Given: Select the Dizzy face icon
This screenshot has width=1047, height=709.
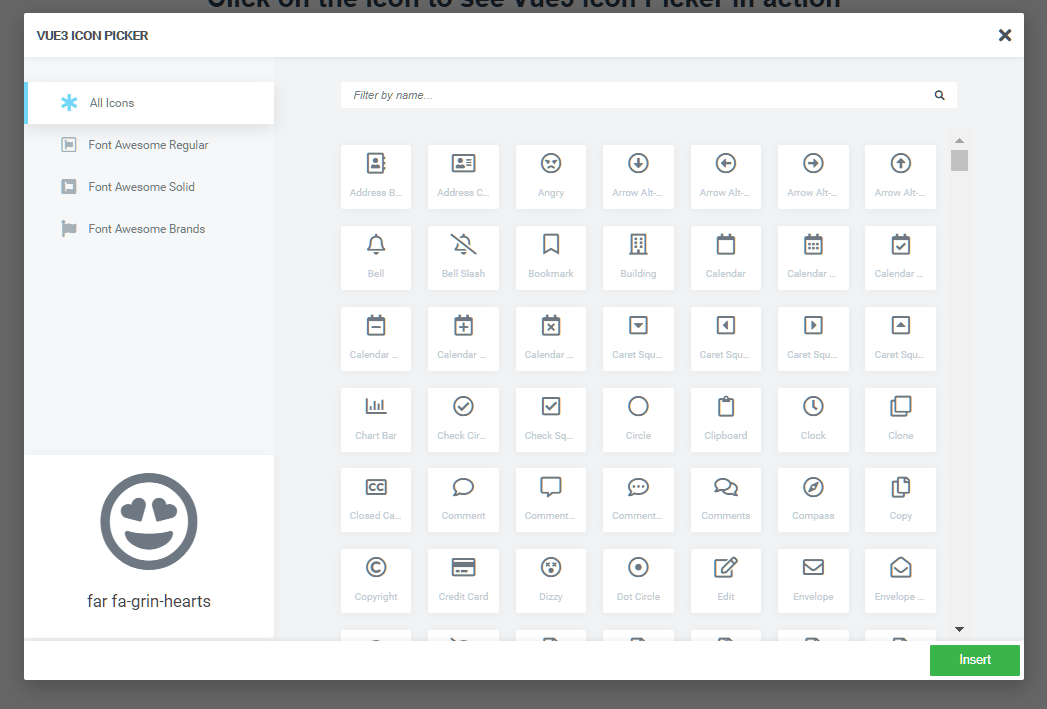Looking at the screenshot, I should coord(550,580).
